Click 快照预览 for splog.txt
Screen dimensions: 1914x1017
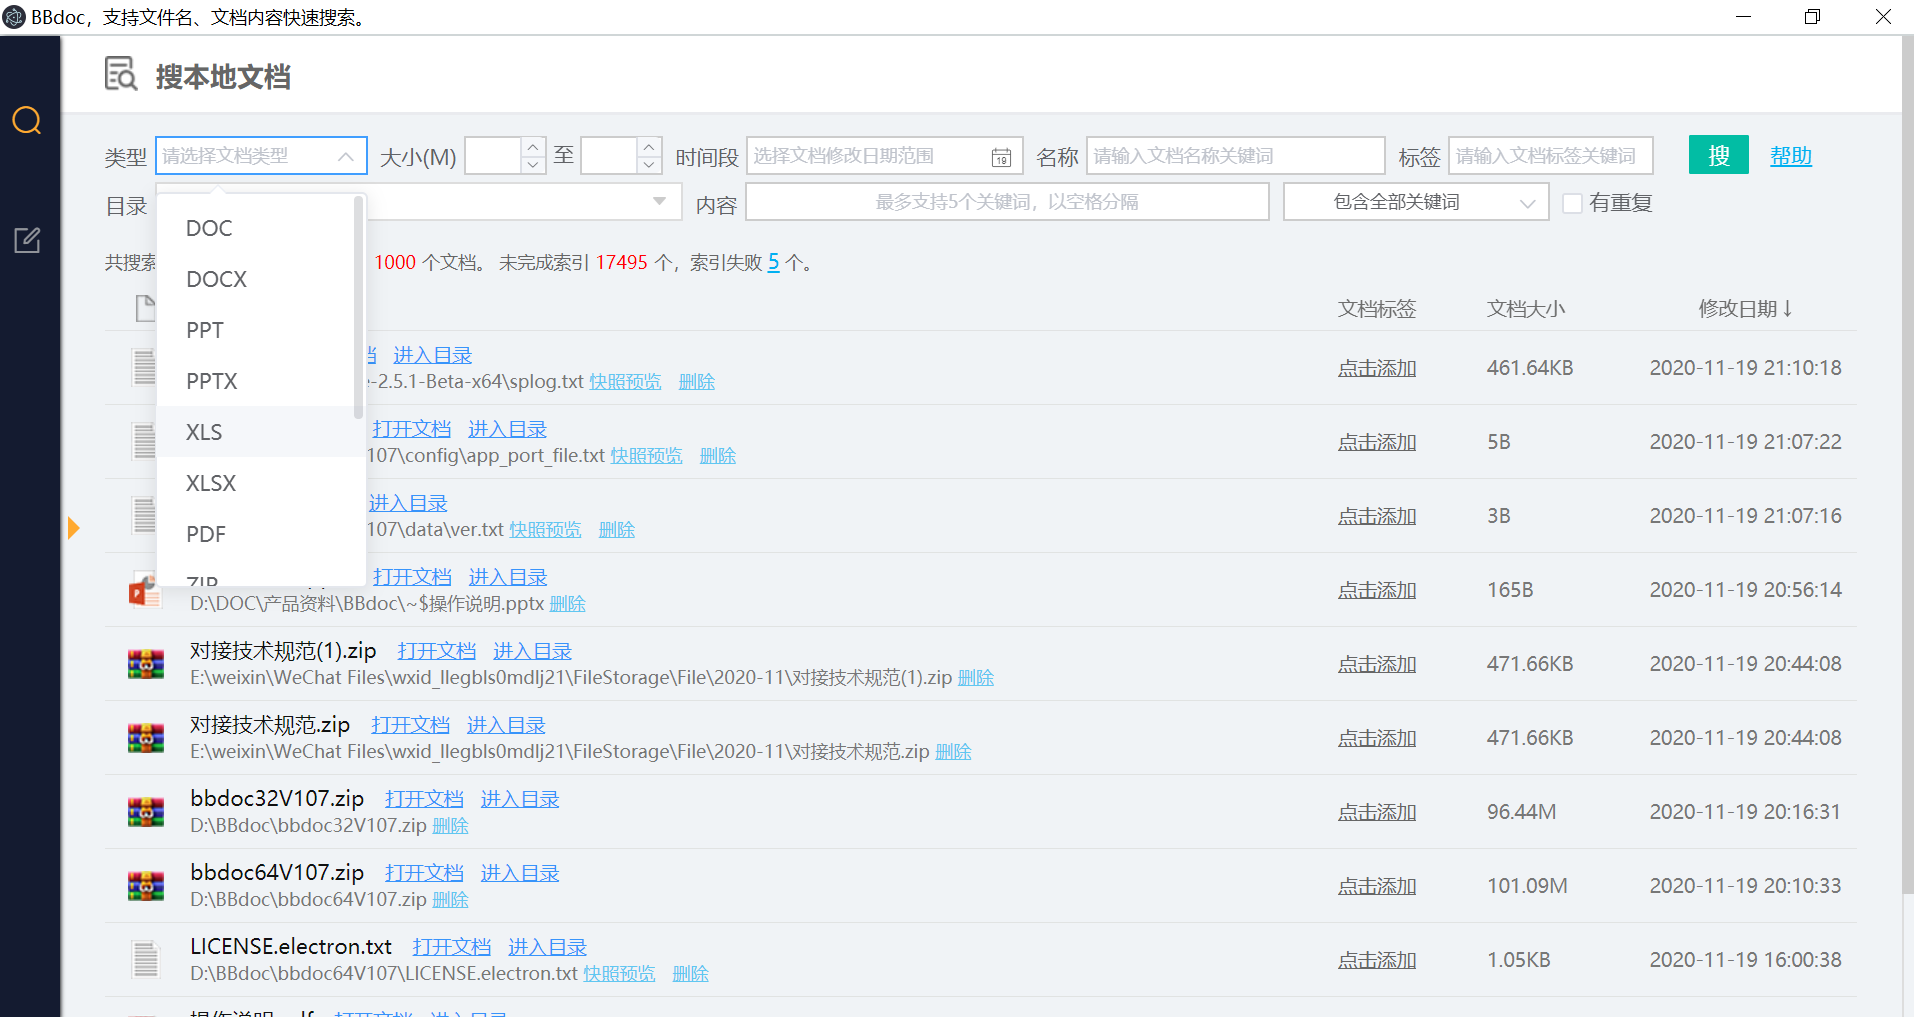(x=625, y=382)
